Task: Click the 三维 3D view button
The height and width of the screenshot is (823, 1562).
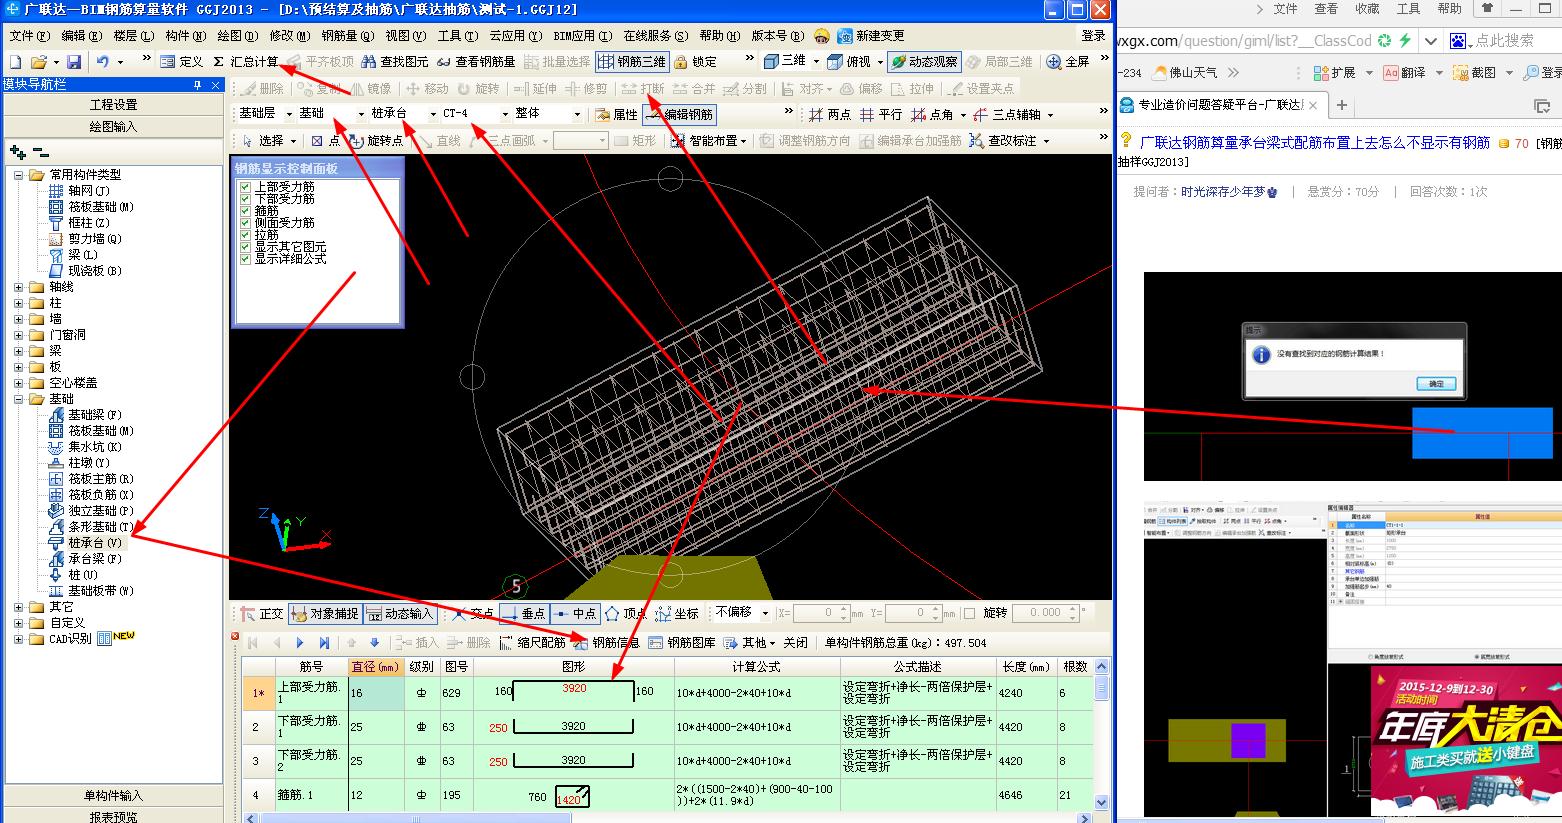Action: pos(785,61)
